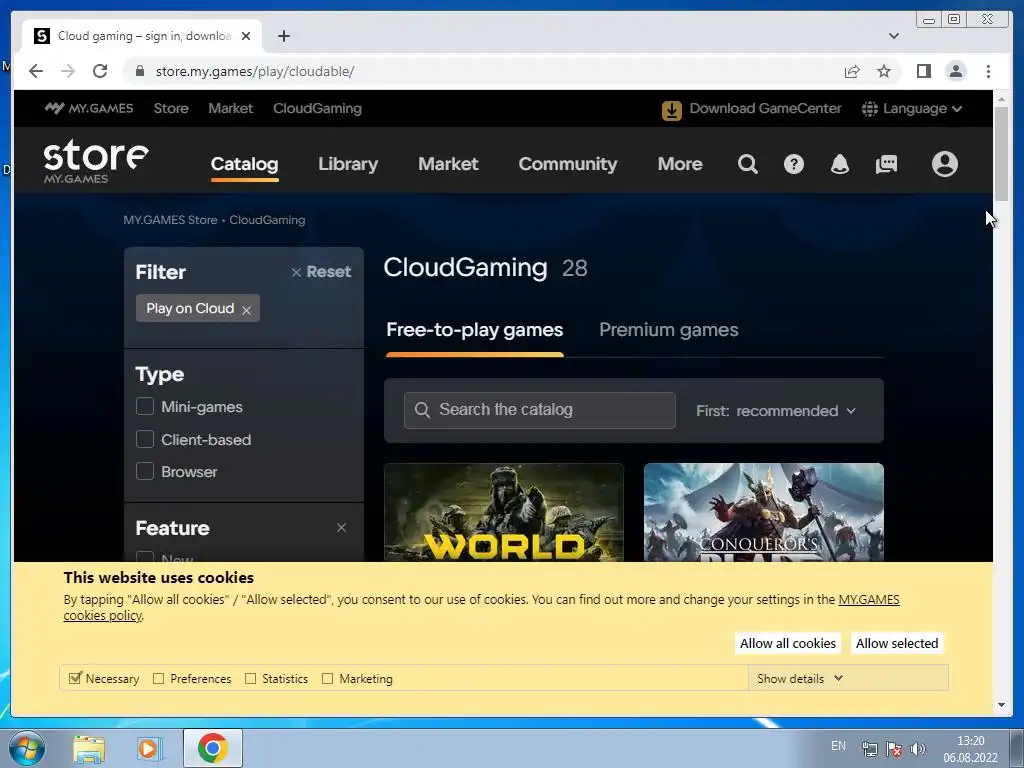The image size is (1024, 768).
Task: Close the Cloud gaming browser tab
Action: tap(246, 36)
